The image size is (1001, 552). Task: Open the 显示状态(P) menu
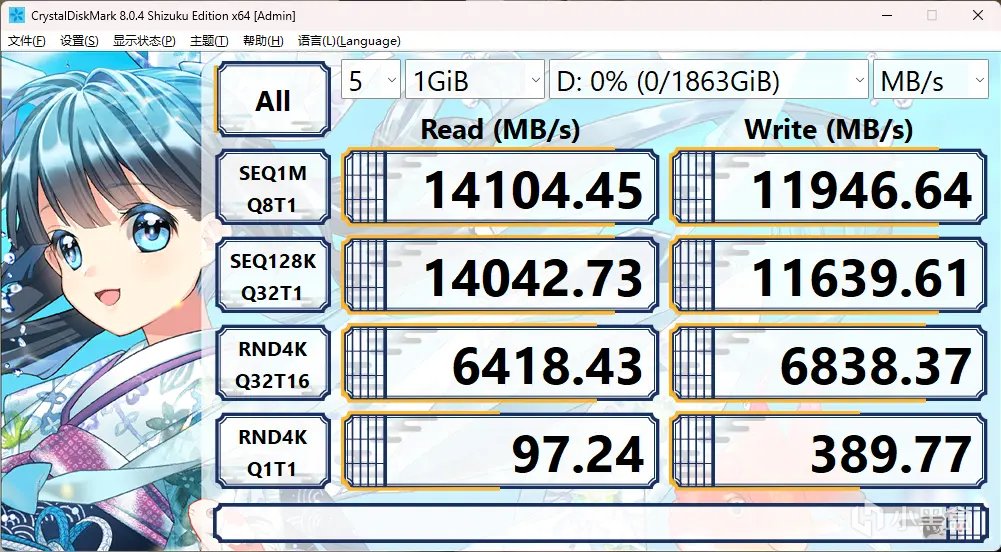coord(144,41)
